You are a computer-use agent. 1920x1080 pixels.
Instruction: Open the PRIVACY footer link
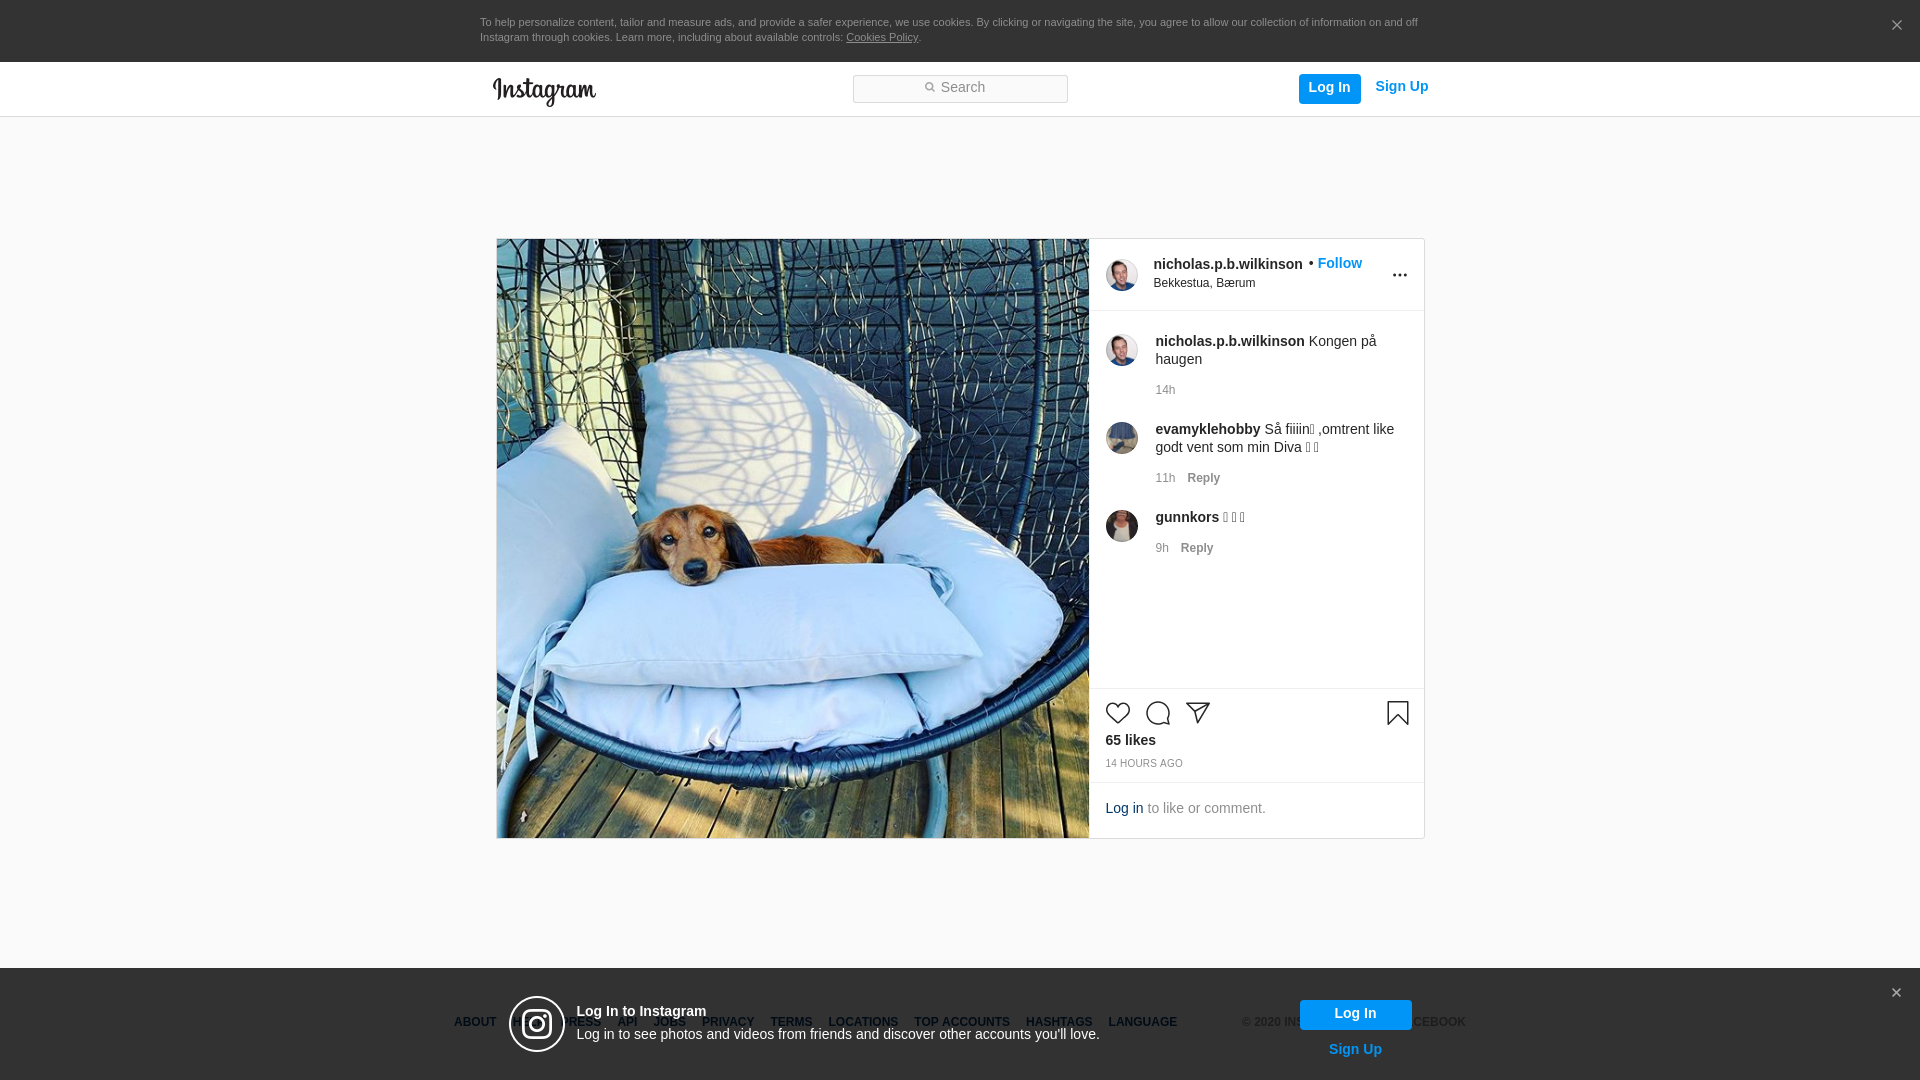727,1022
